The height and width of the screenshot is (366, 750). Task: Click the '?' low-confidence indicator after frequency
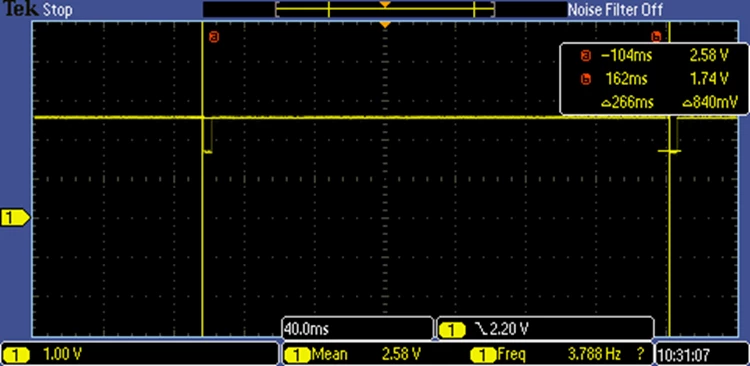click(640, 355)
